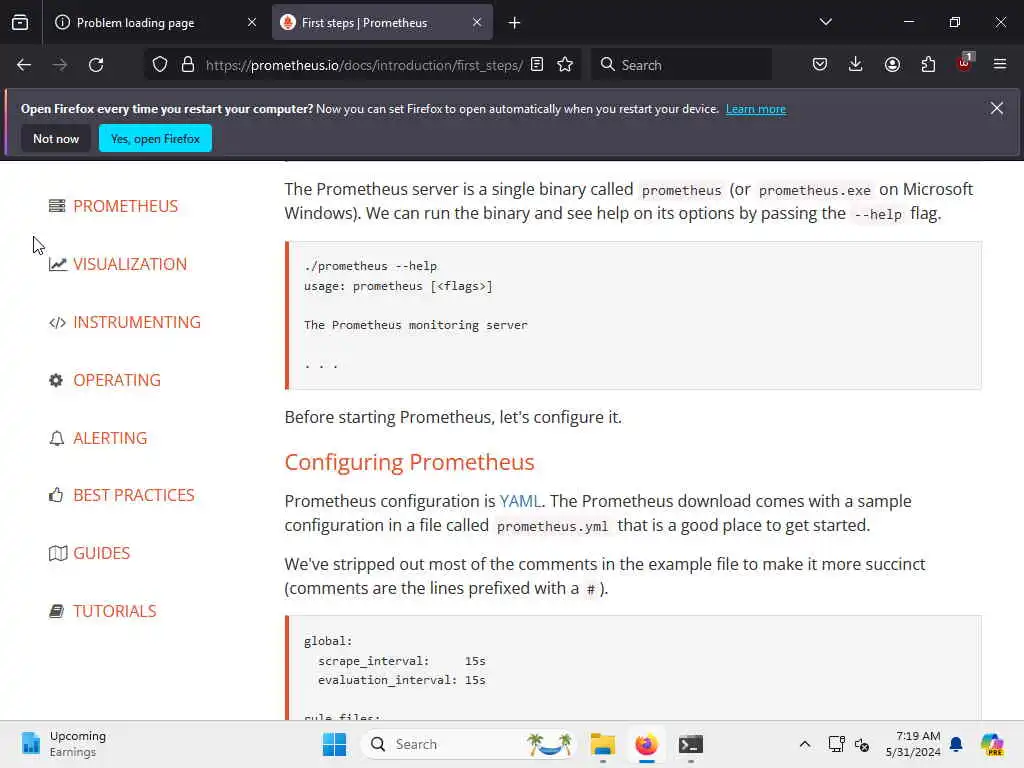1024x768 pixels.
Task: View site security padlock info
Action: (188, 65)
